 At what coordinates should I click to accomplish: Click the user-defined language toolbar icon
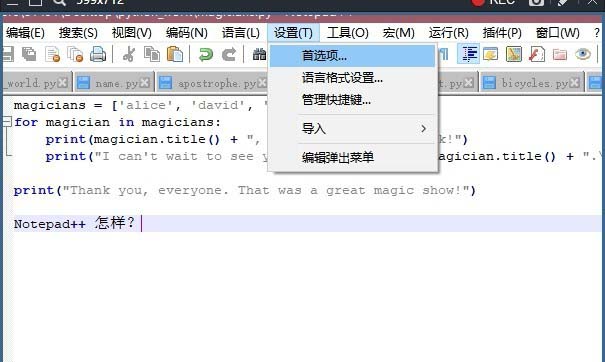point(490,54)
